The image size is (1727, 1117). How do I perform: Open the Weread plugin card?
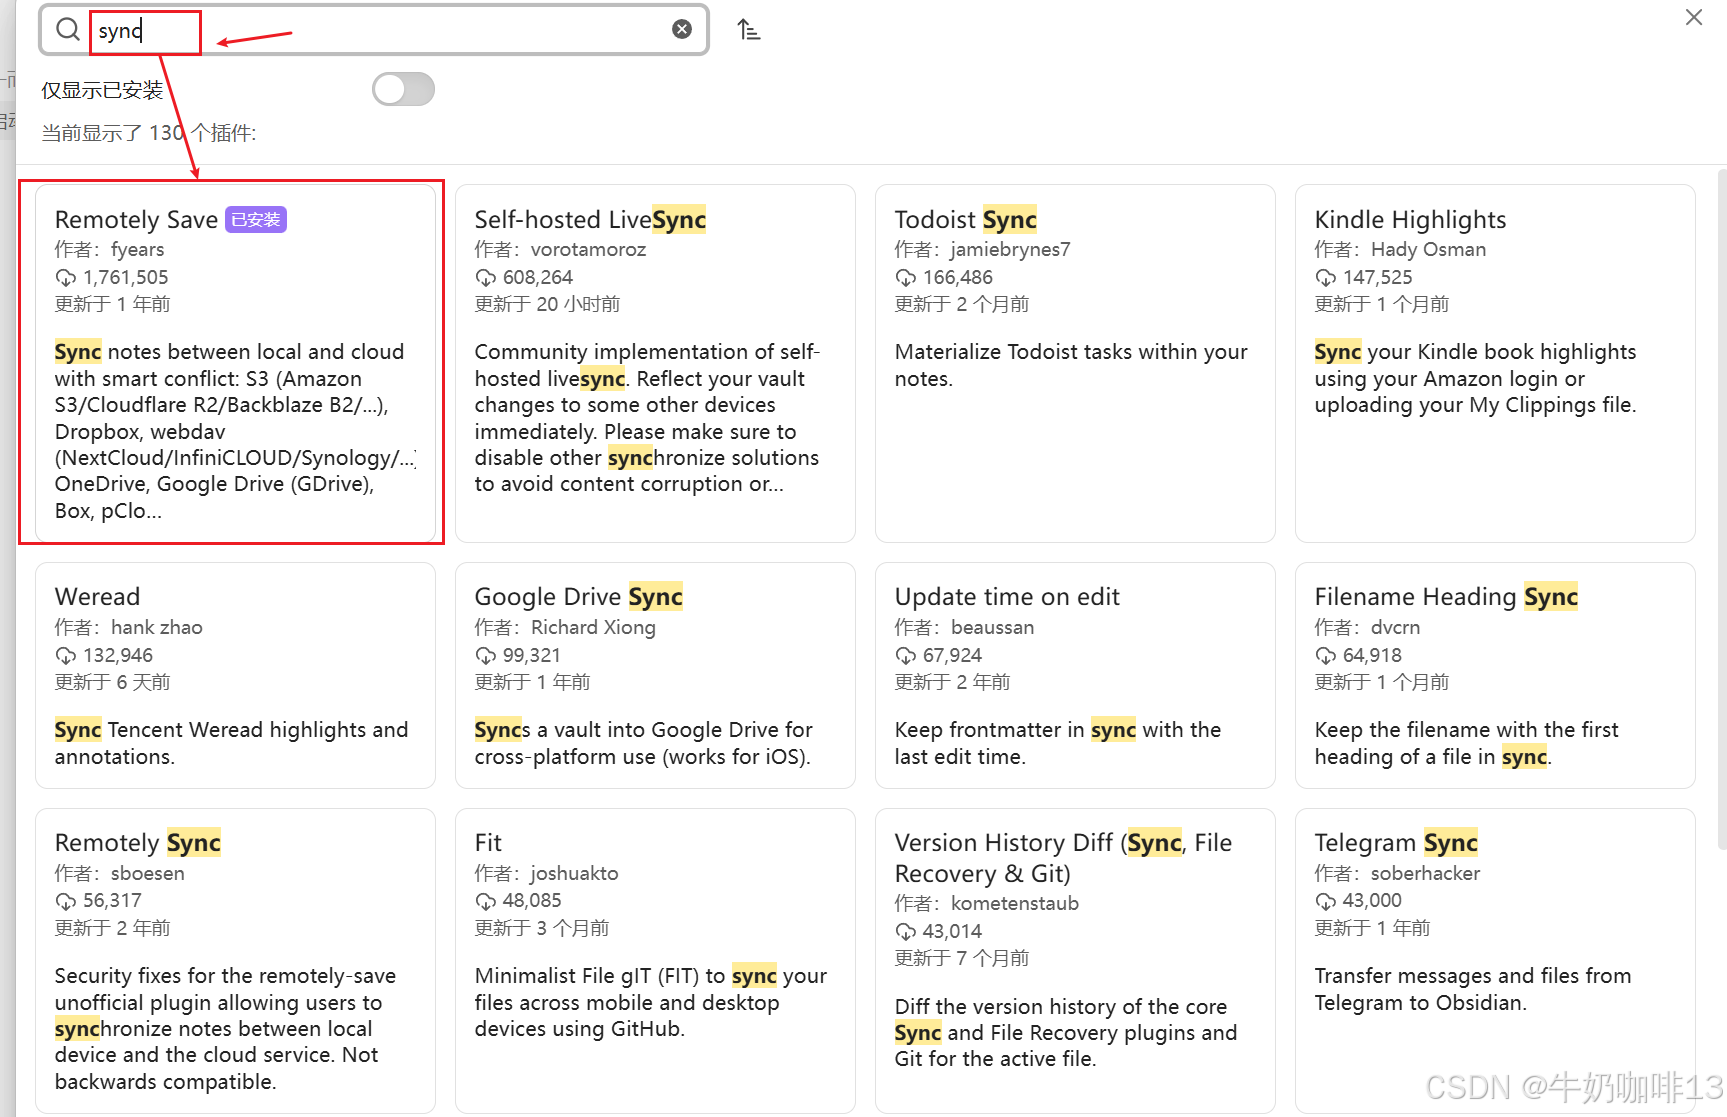(x=235, y=675)
